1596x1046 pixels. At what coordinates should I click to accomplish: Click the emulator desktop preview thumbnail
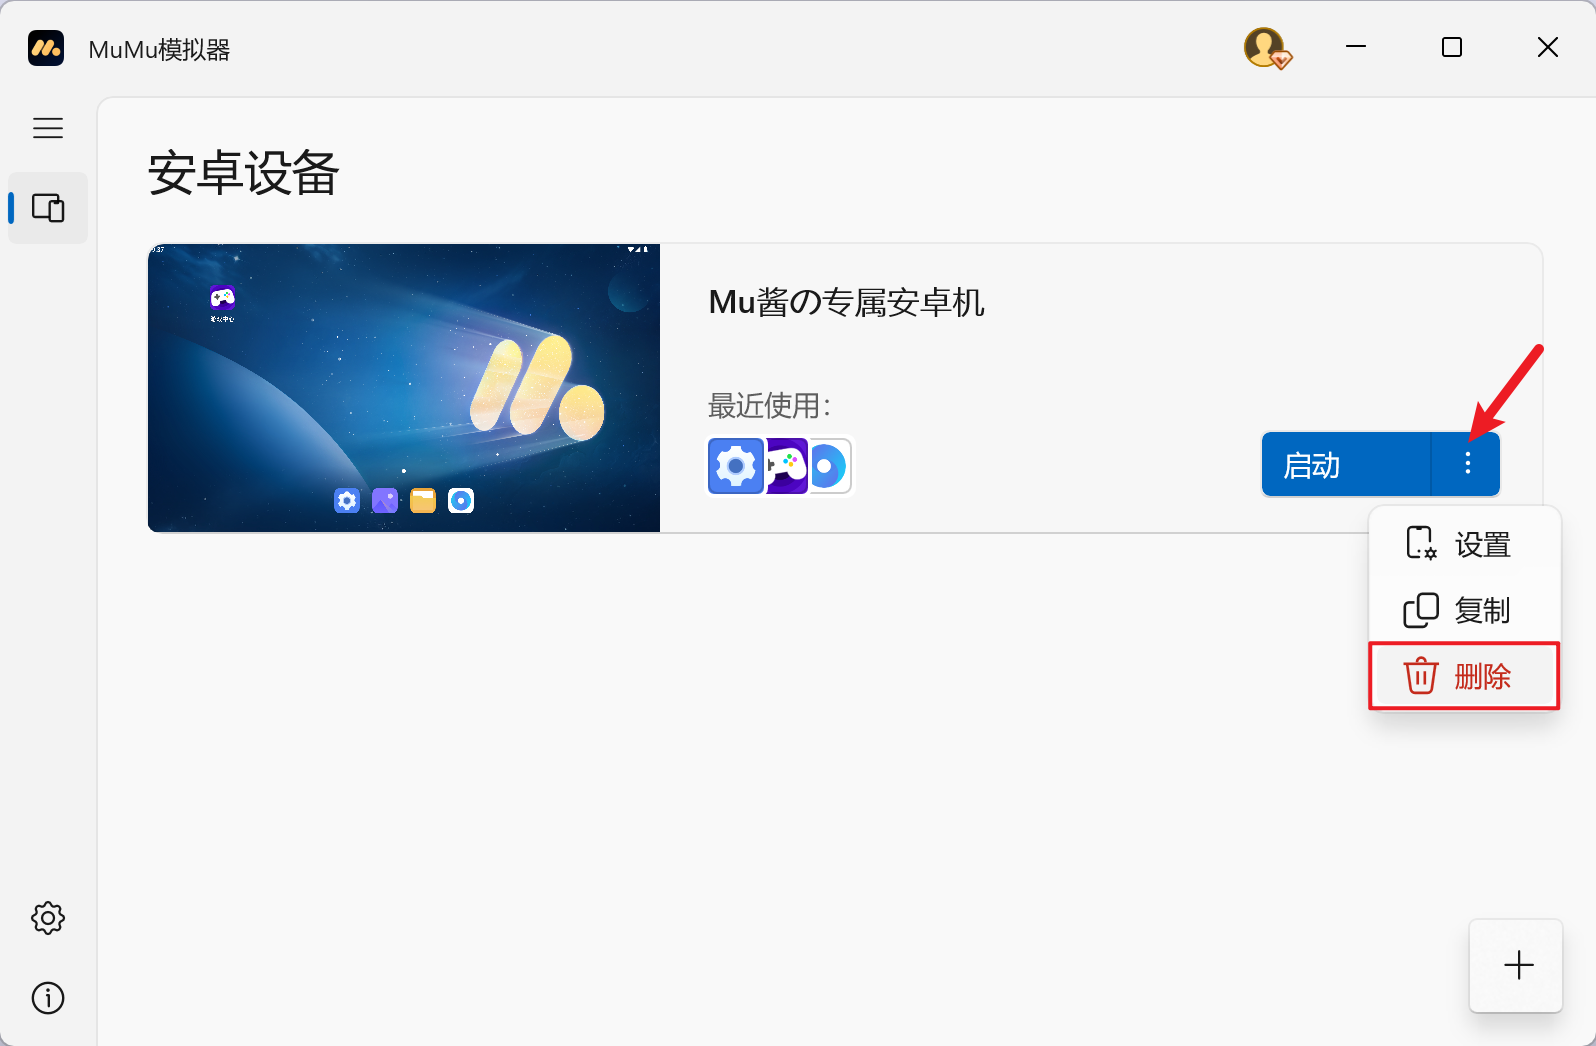coord(404,388)
